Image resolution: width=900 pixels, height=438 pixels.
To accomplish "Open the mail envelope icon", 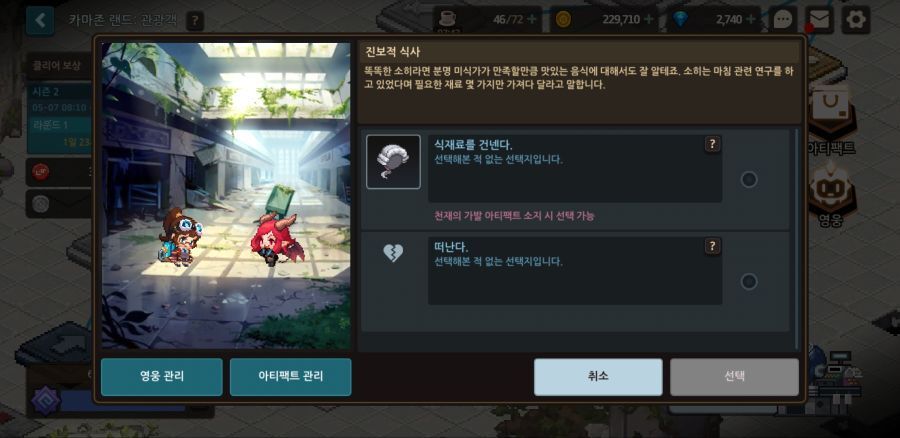I will 820,20.
